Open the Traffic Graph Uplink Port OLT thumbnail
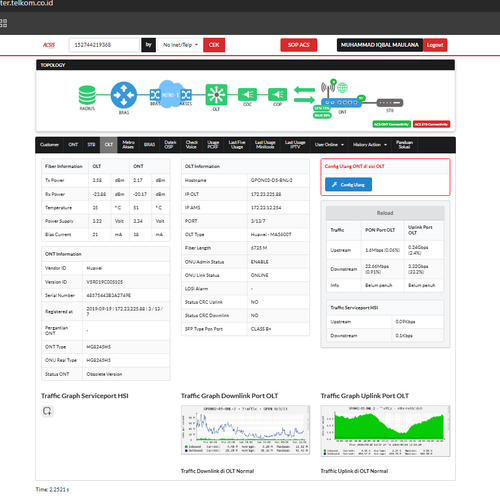 click(385, 431)
